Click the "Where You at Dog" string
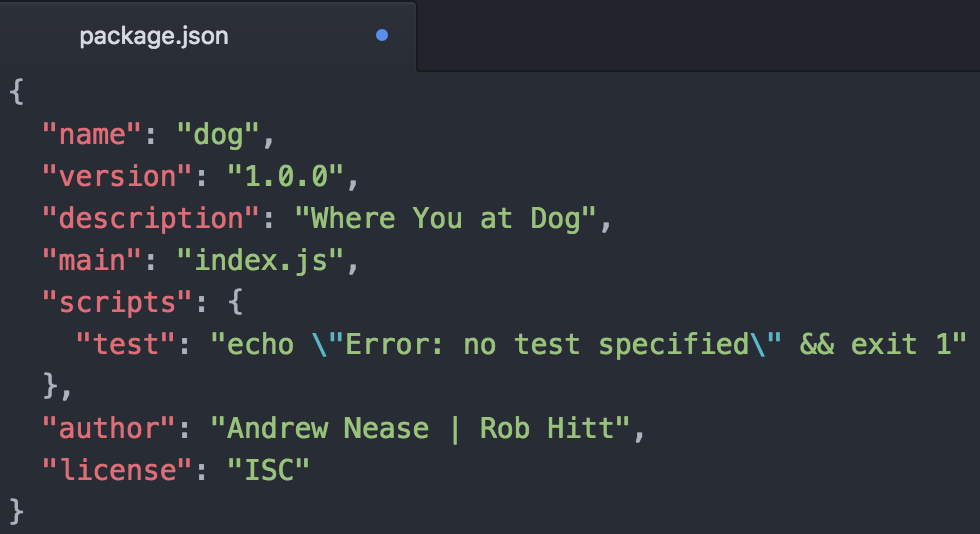The height and width of the screenshot is (534, 980). coord(445,219)
